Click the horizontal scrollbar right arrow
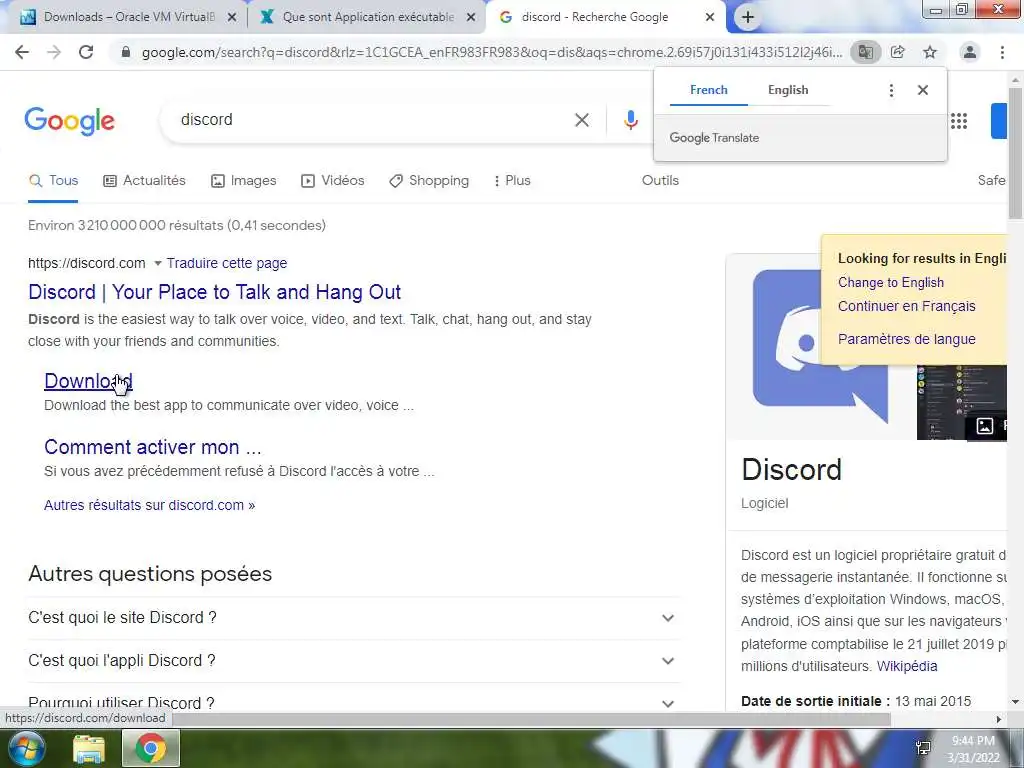Viewport: 1024px width, 768px height. point(999,719)
